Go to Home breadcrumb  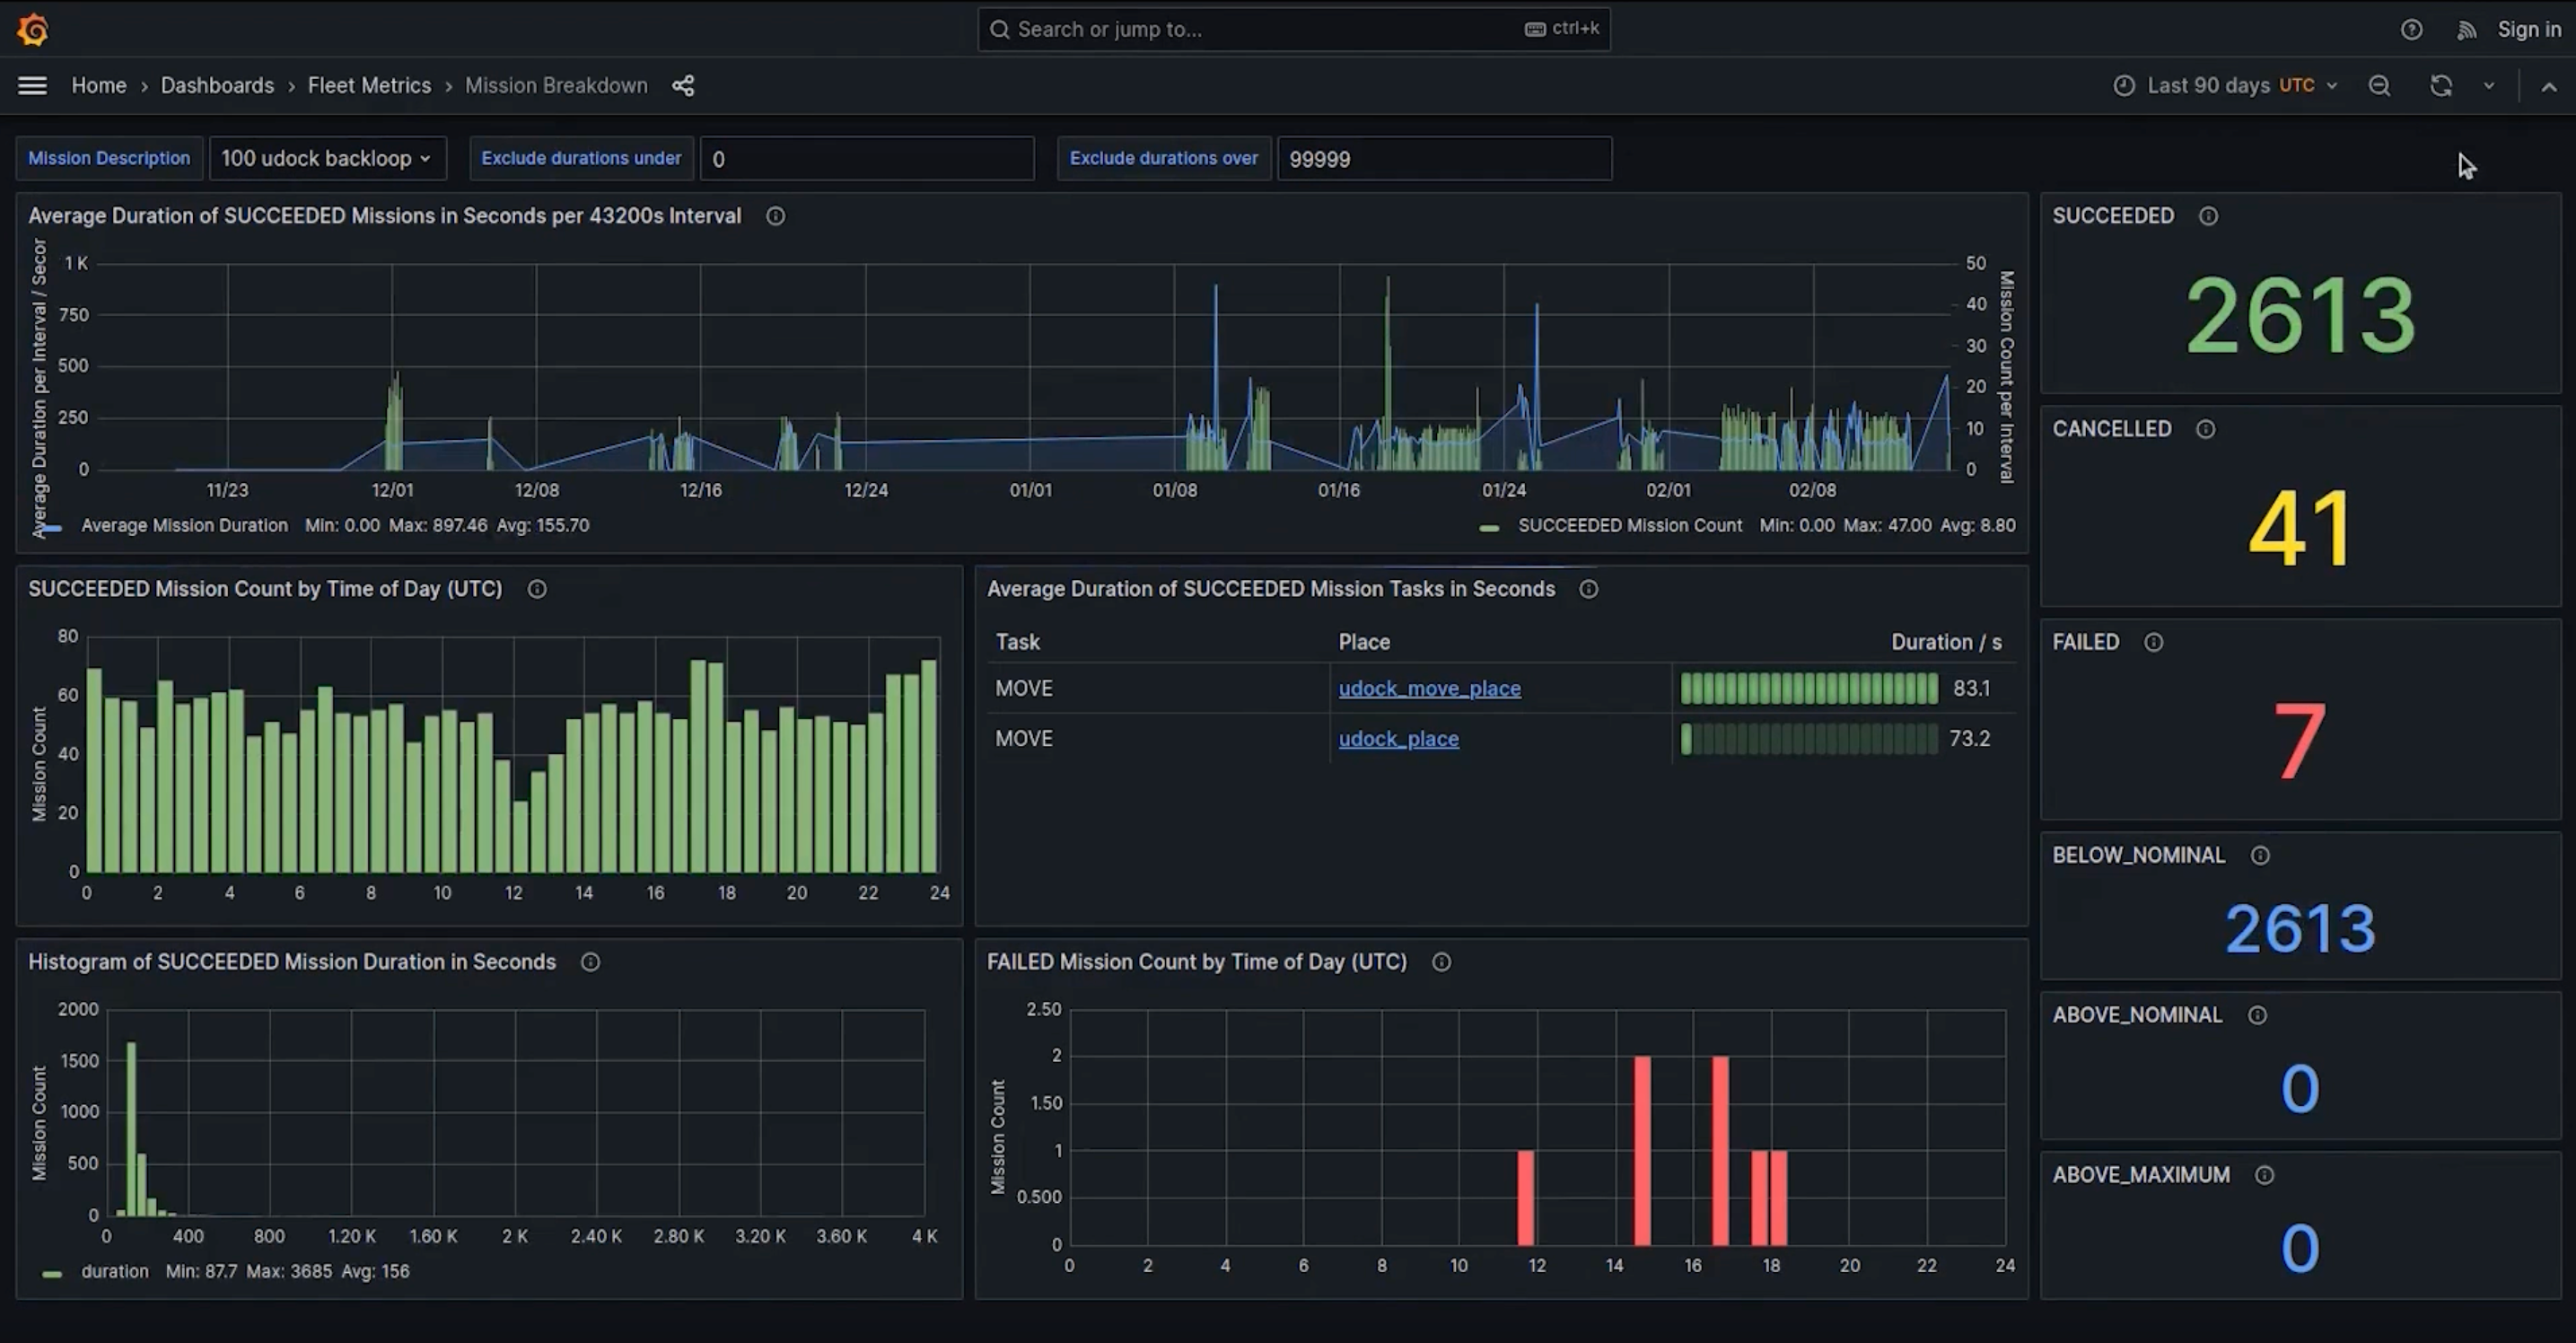(x=99, y=86)
